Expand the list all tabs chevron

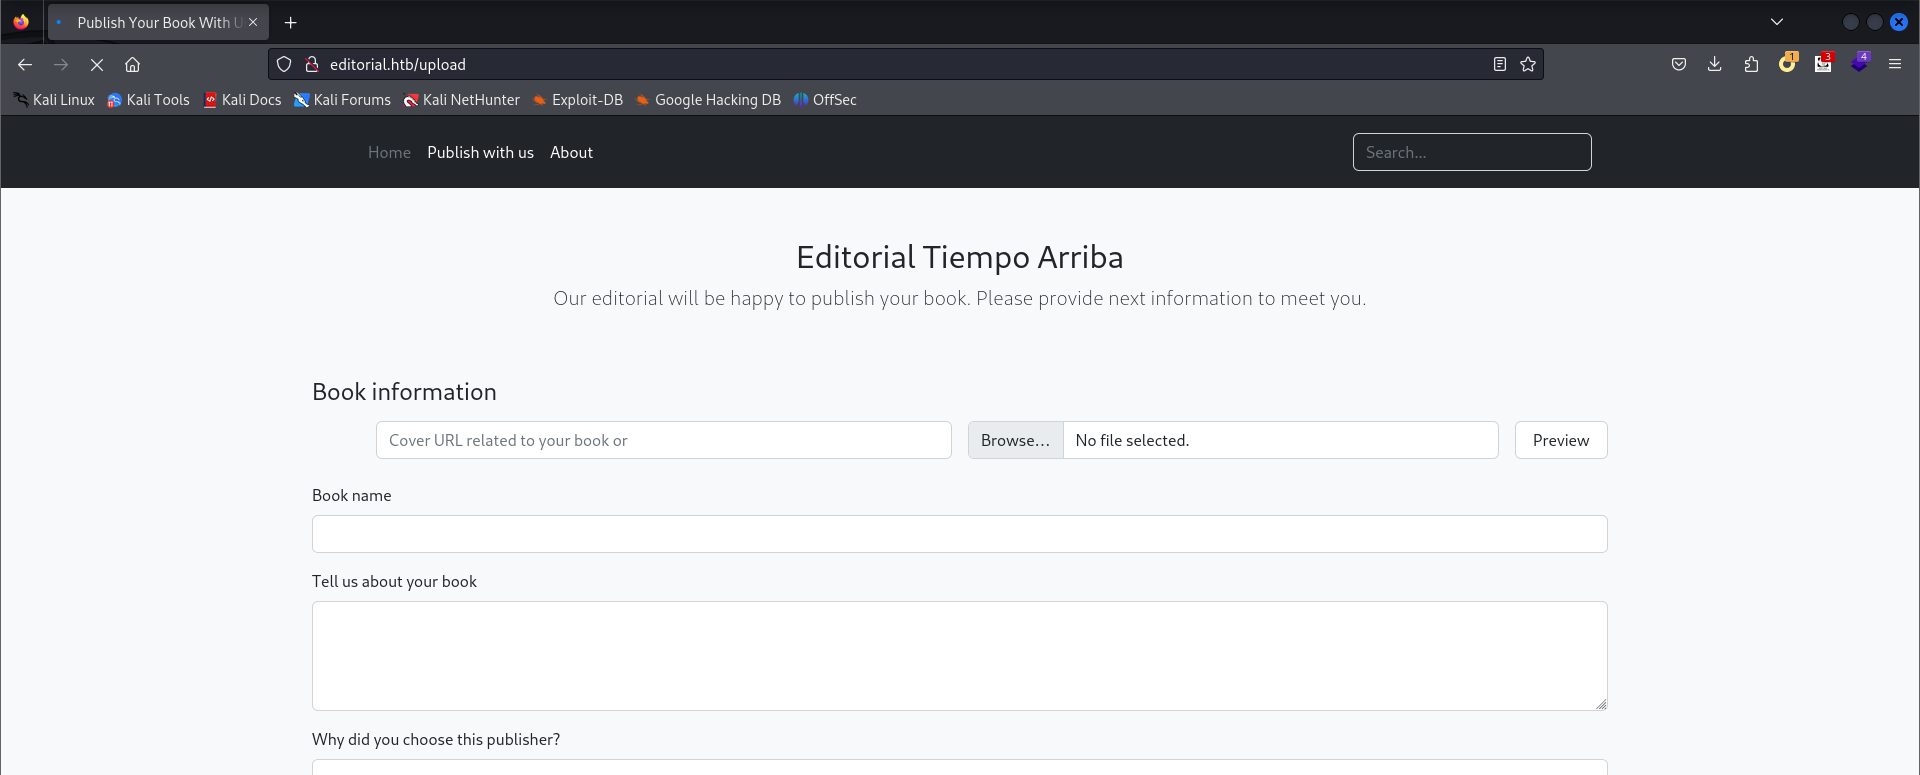1777,22
